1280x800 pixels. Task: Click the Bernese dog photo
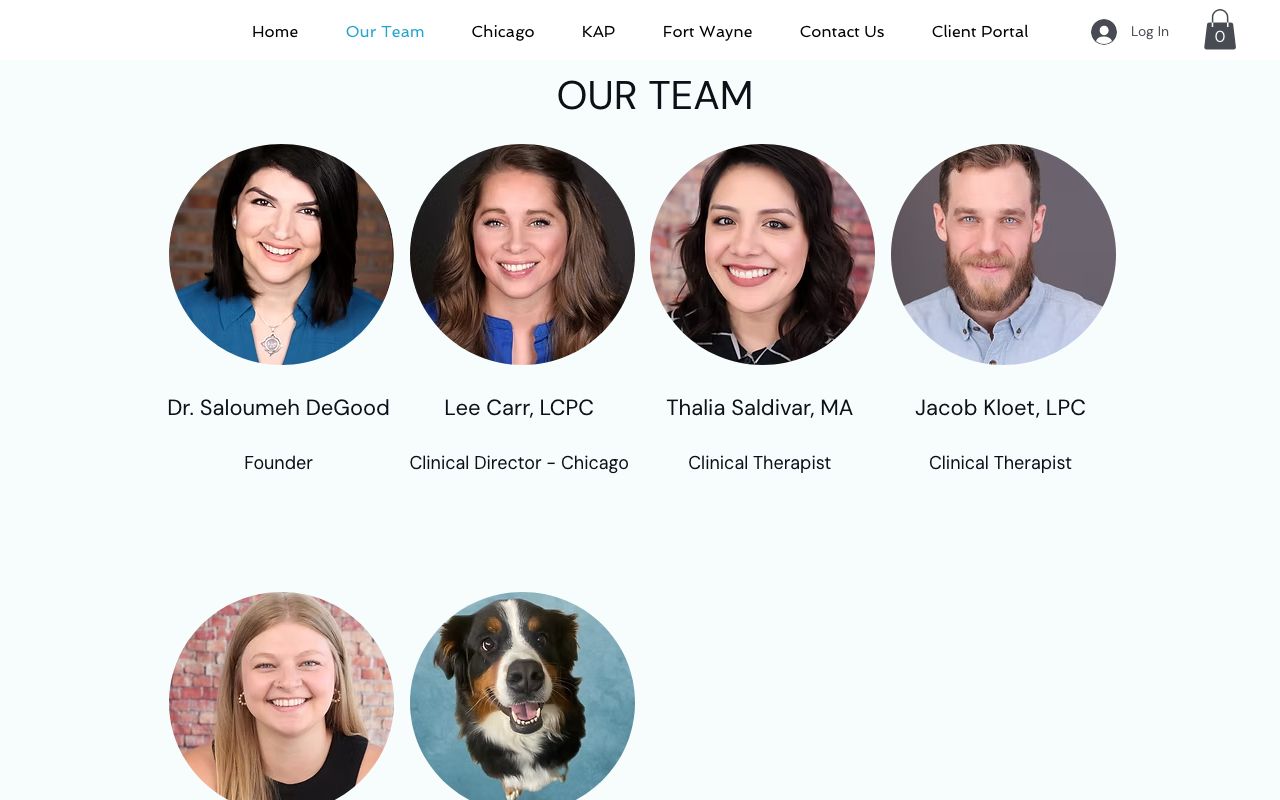[x=522, y=696]
